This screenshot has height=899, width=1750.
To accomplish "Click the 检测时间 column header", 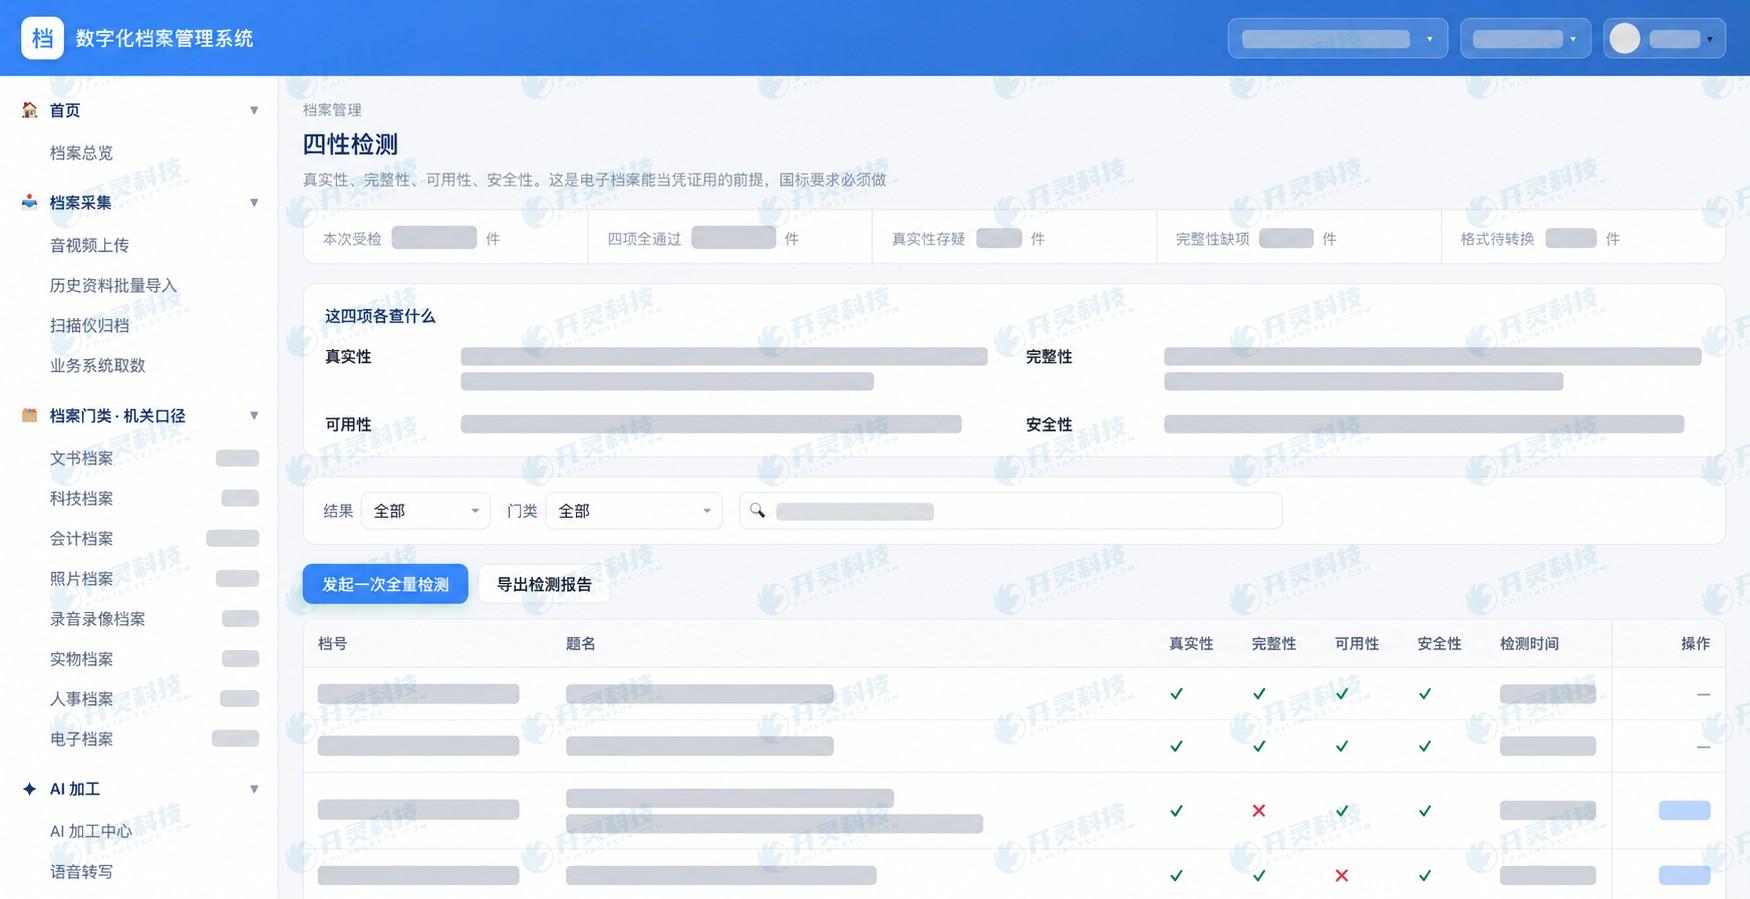I will click(x=1529, y=644).
